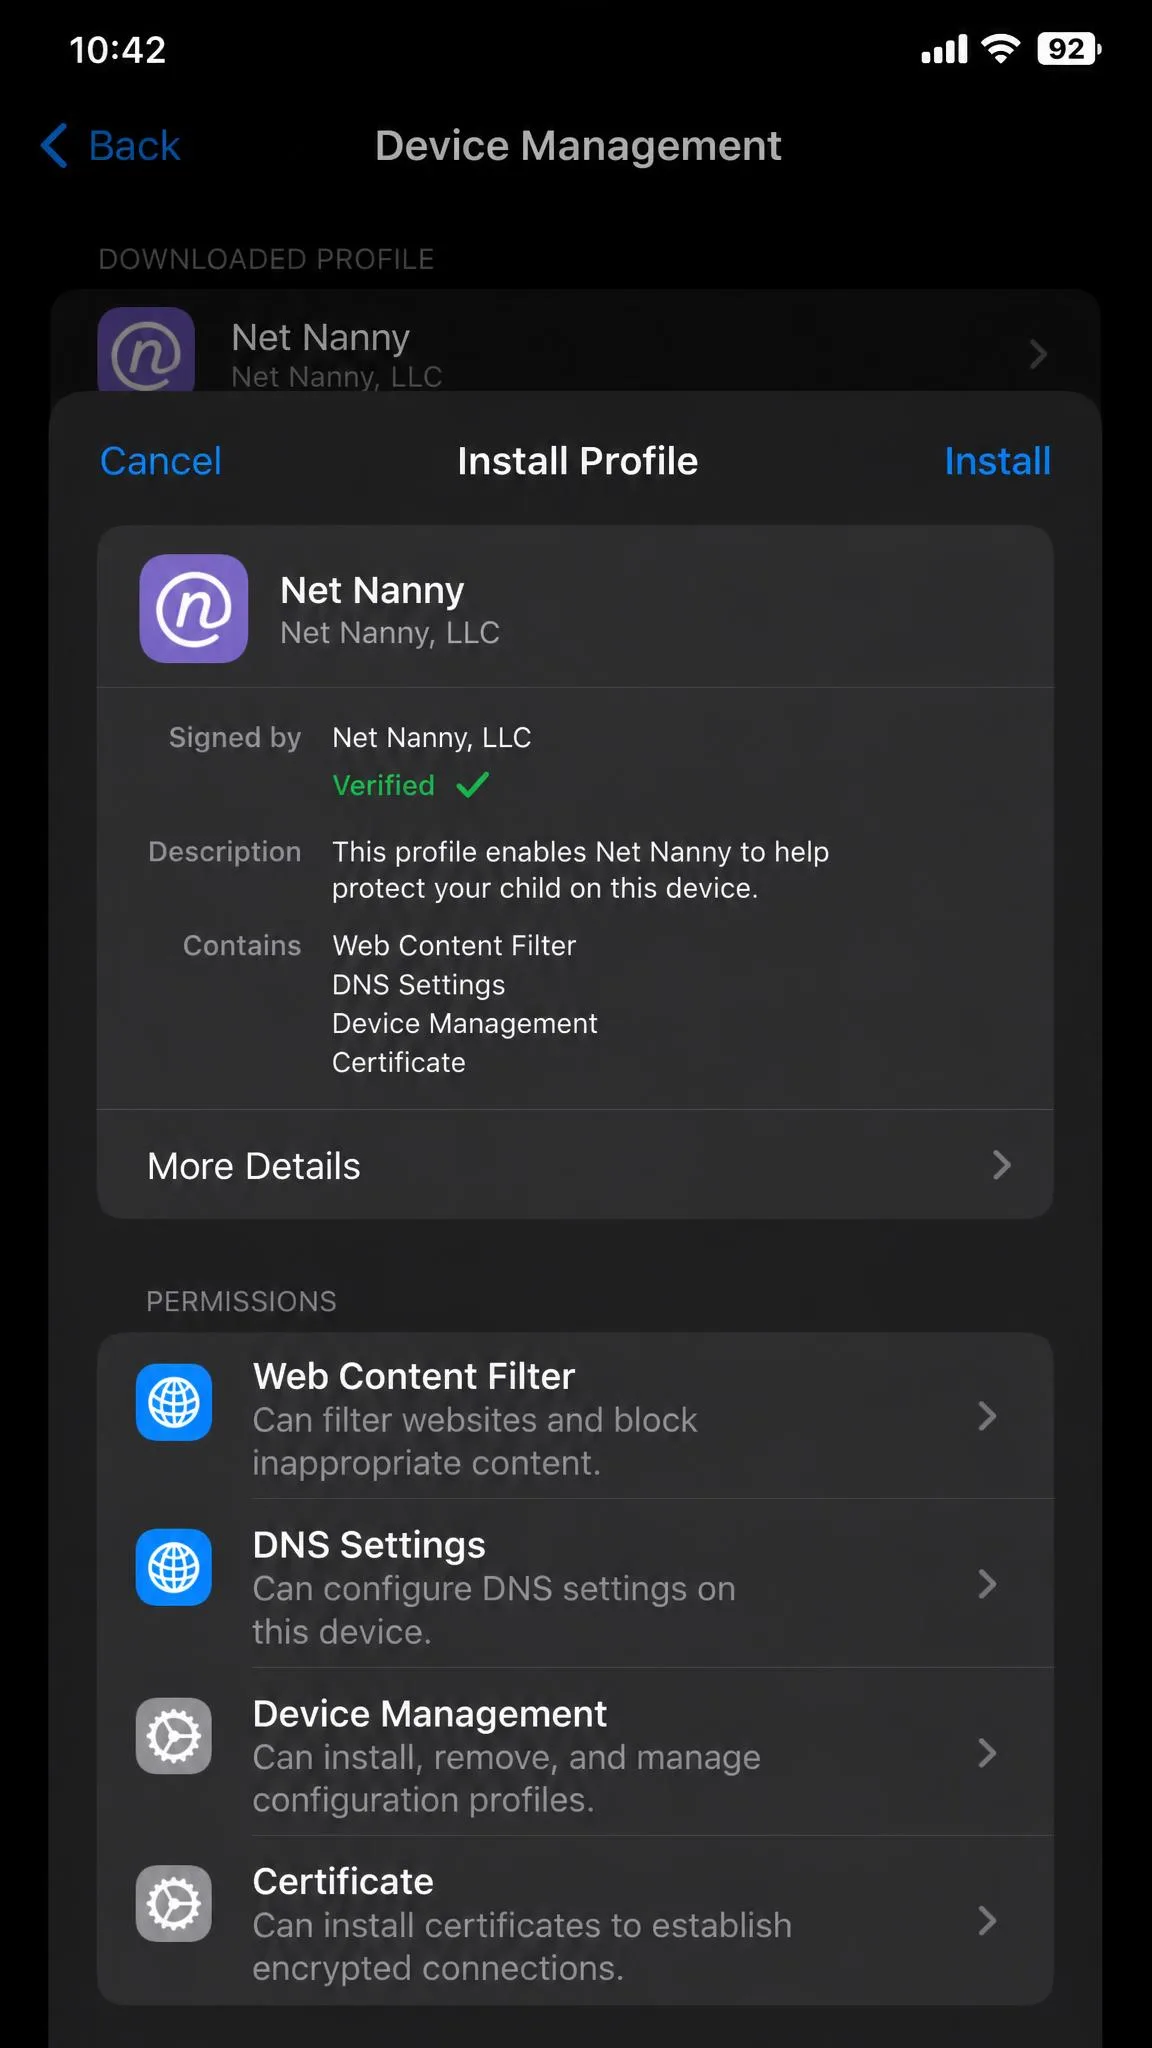The width and height of the screenshot is (1152, 2048).
Task: Tap 'Net Nanny, LLC' subtitle under profile name in the Install Profile card
Action: coord(390,633)
